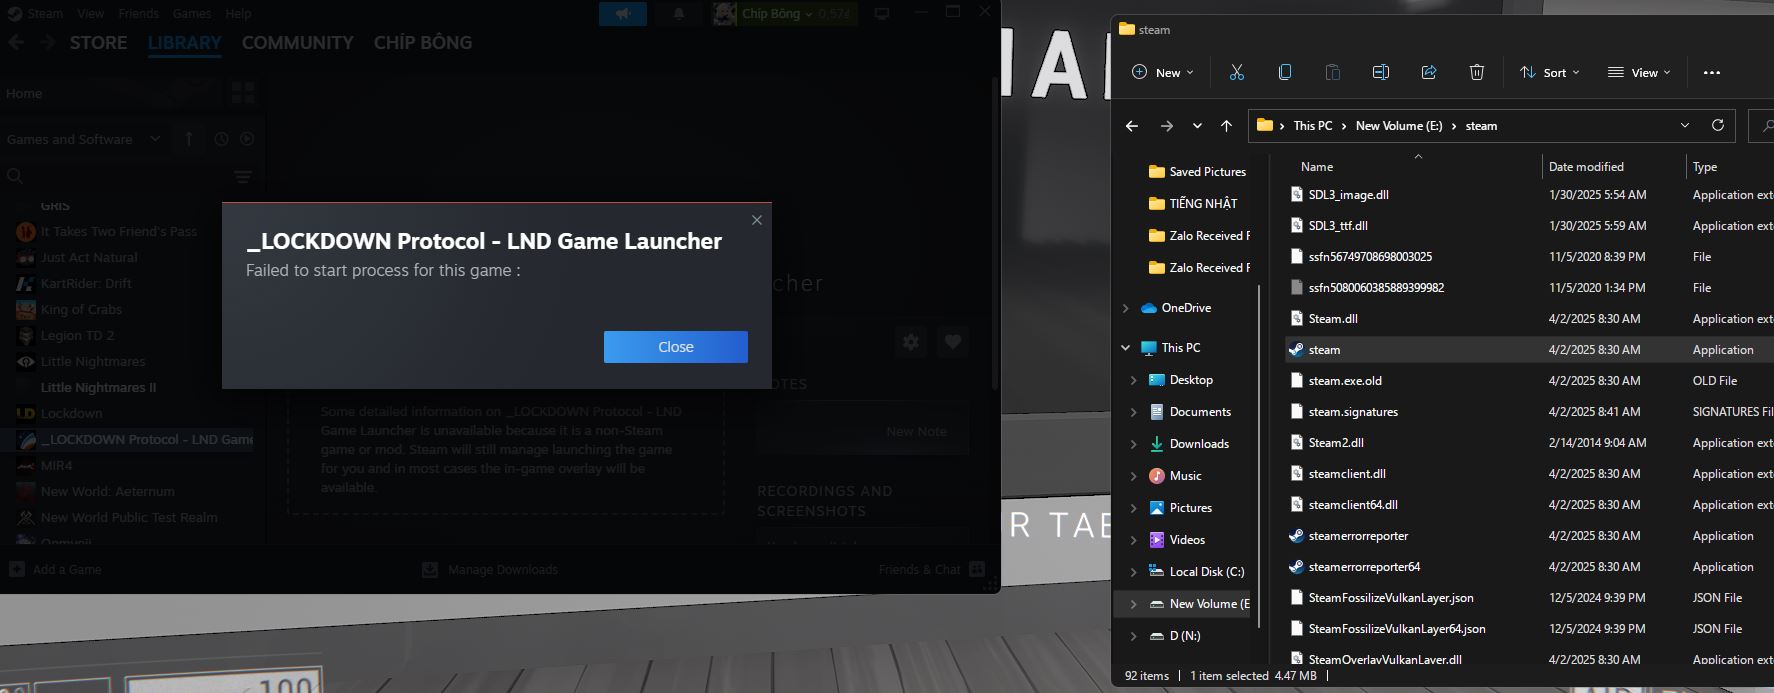The width and height of the screenshot is (1774, 693).
Task: Expand the Downloads tree node
Action: pyautogui.click(x=1133, y=444)
